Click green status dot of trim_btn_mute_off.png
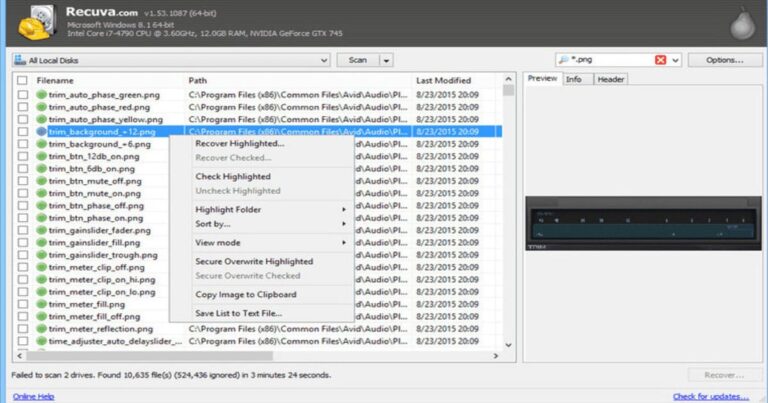The image size is (768, 403). point(42,181)
